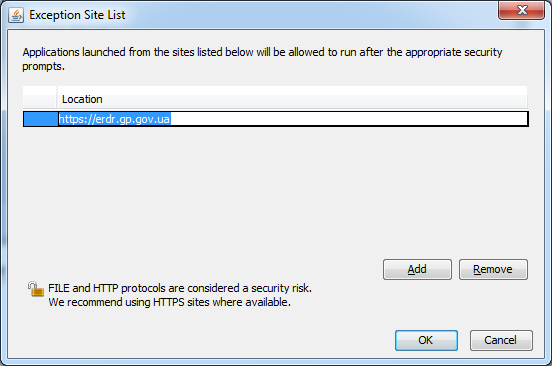Viewport: 552px width, 366px height.
Task: Click the Location column header
Action: coord(292,99)
